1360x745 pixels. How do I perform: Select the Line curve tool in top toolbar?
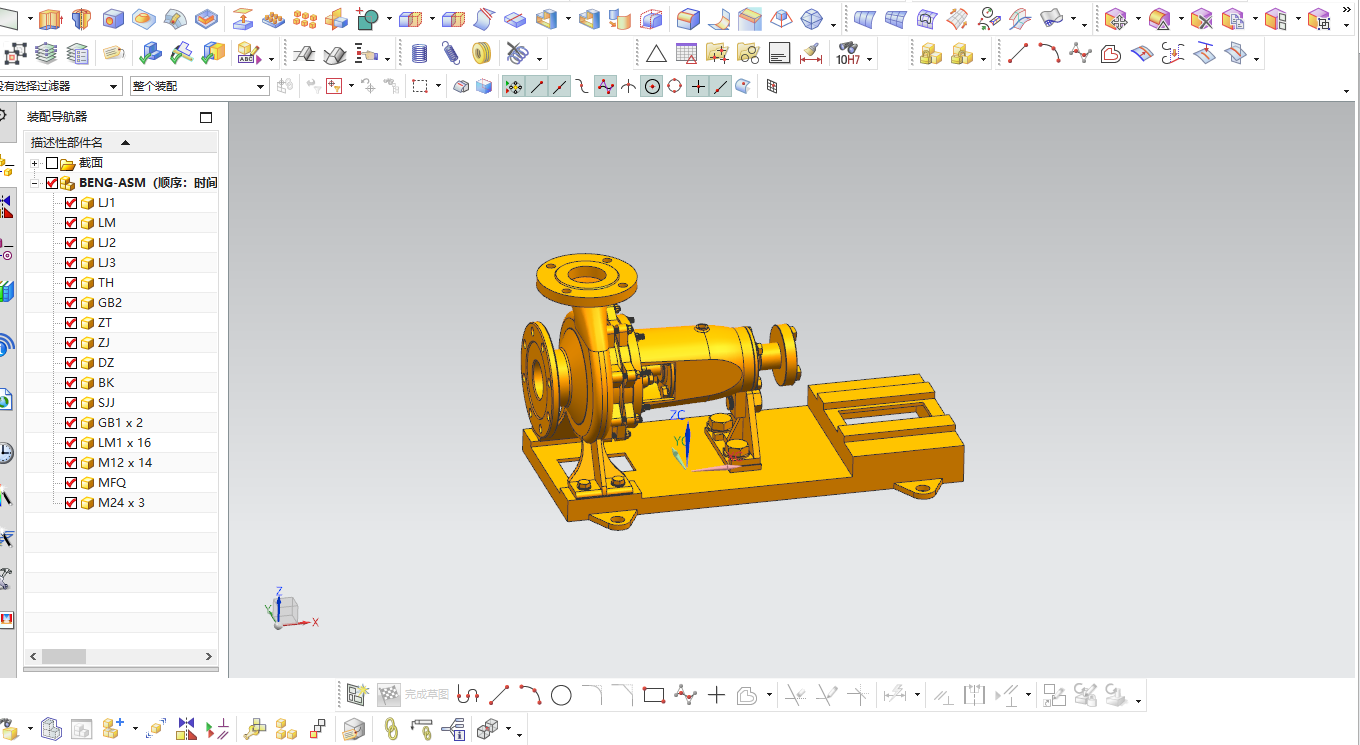click(1017, 54)
